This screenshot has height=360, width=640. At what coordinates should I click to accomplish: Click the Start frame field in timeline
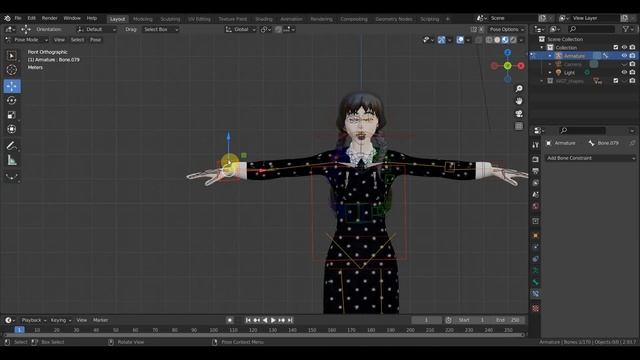point(471,320)
